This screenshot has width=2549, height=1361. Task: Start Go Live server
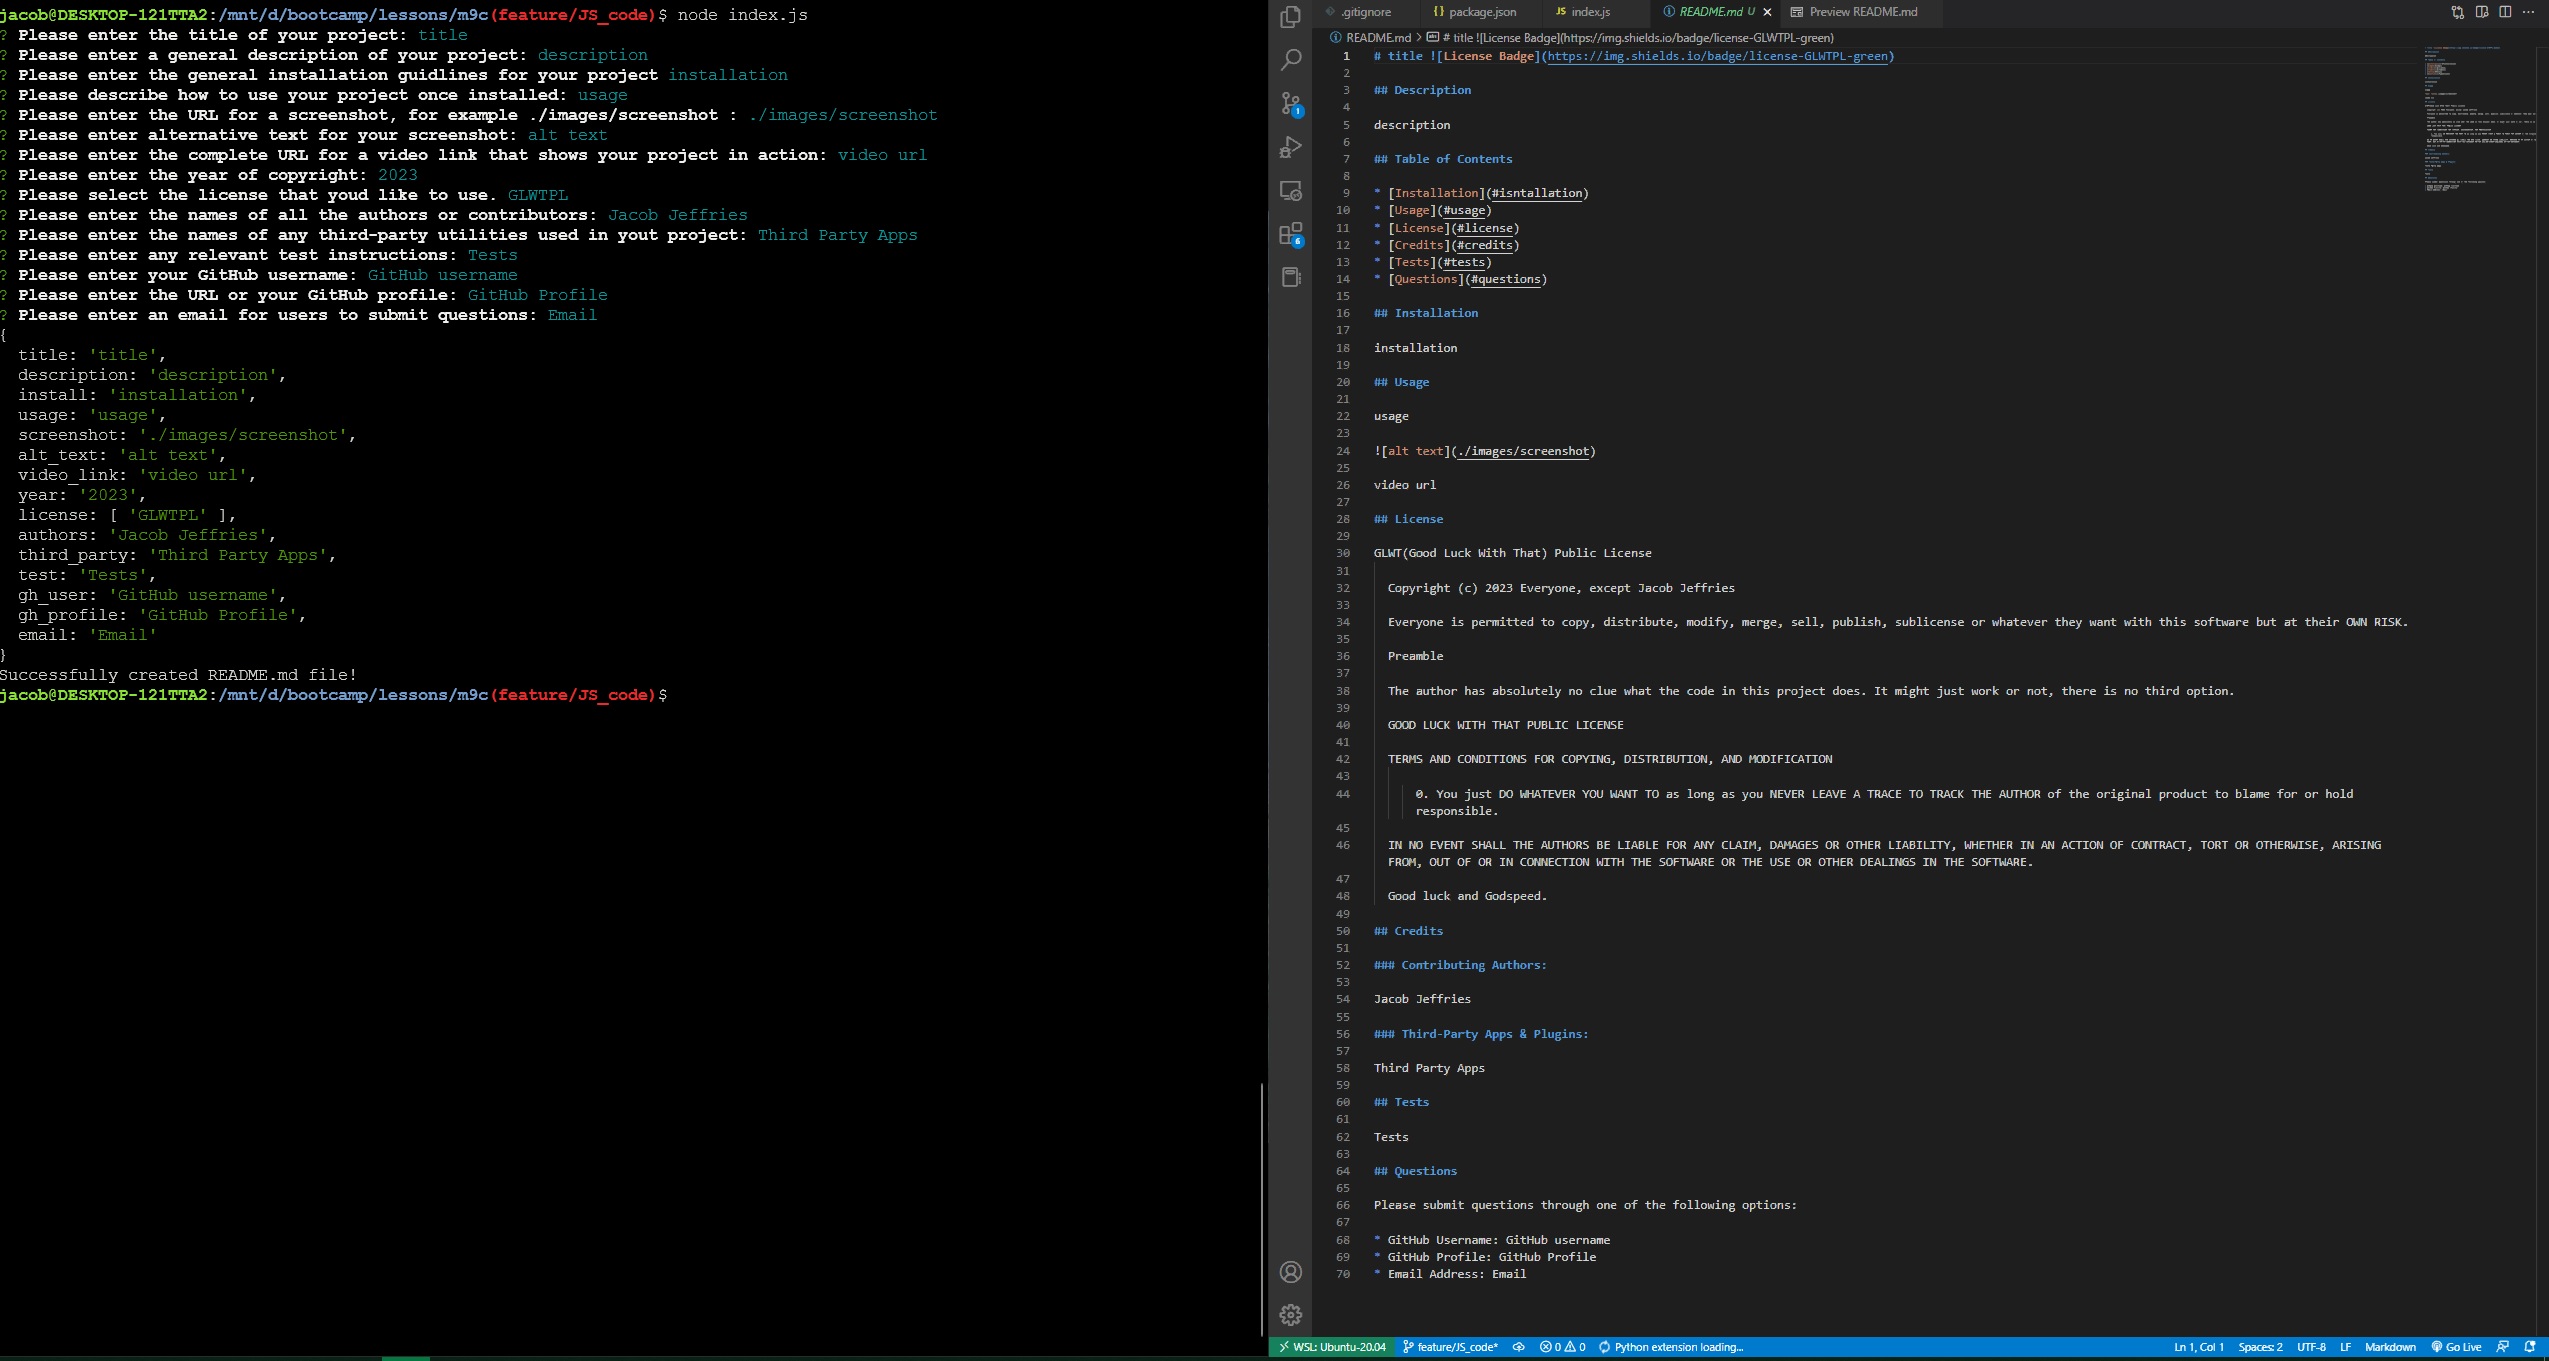pyautogui.click(x=2456, y=1347)
